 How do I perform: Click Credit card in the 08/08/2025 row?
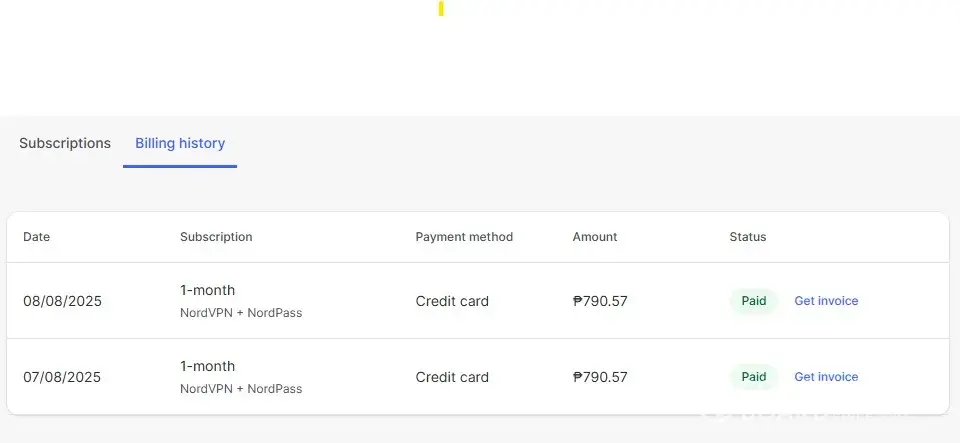pos(452,301)
